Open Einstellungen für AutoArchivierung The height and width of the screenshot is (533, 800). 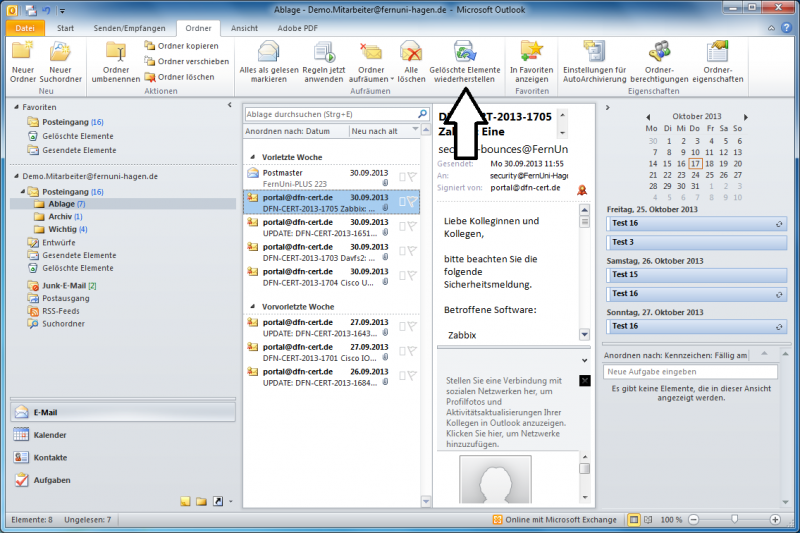(x=594, y=63)
